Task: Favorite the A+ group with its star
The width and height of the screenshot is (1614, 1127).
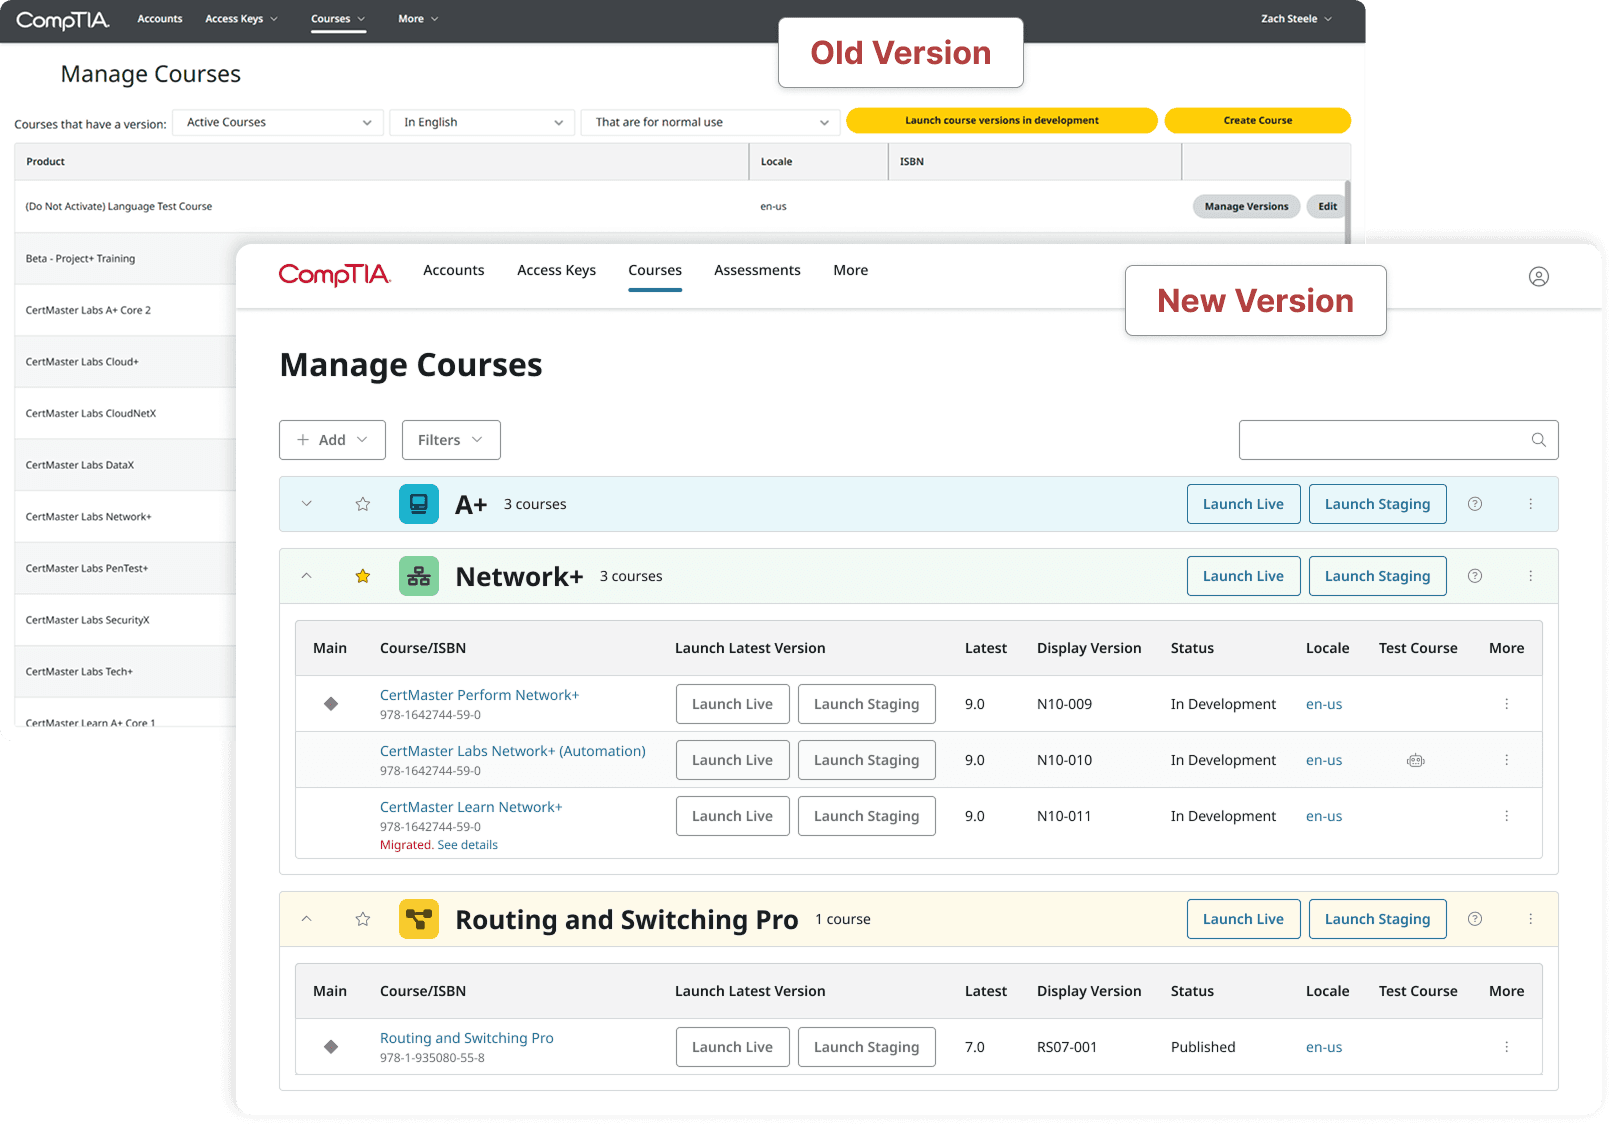Action: (363, 504)
